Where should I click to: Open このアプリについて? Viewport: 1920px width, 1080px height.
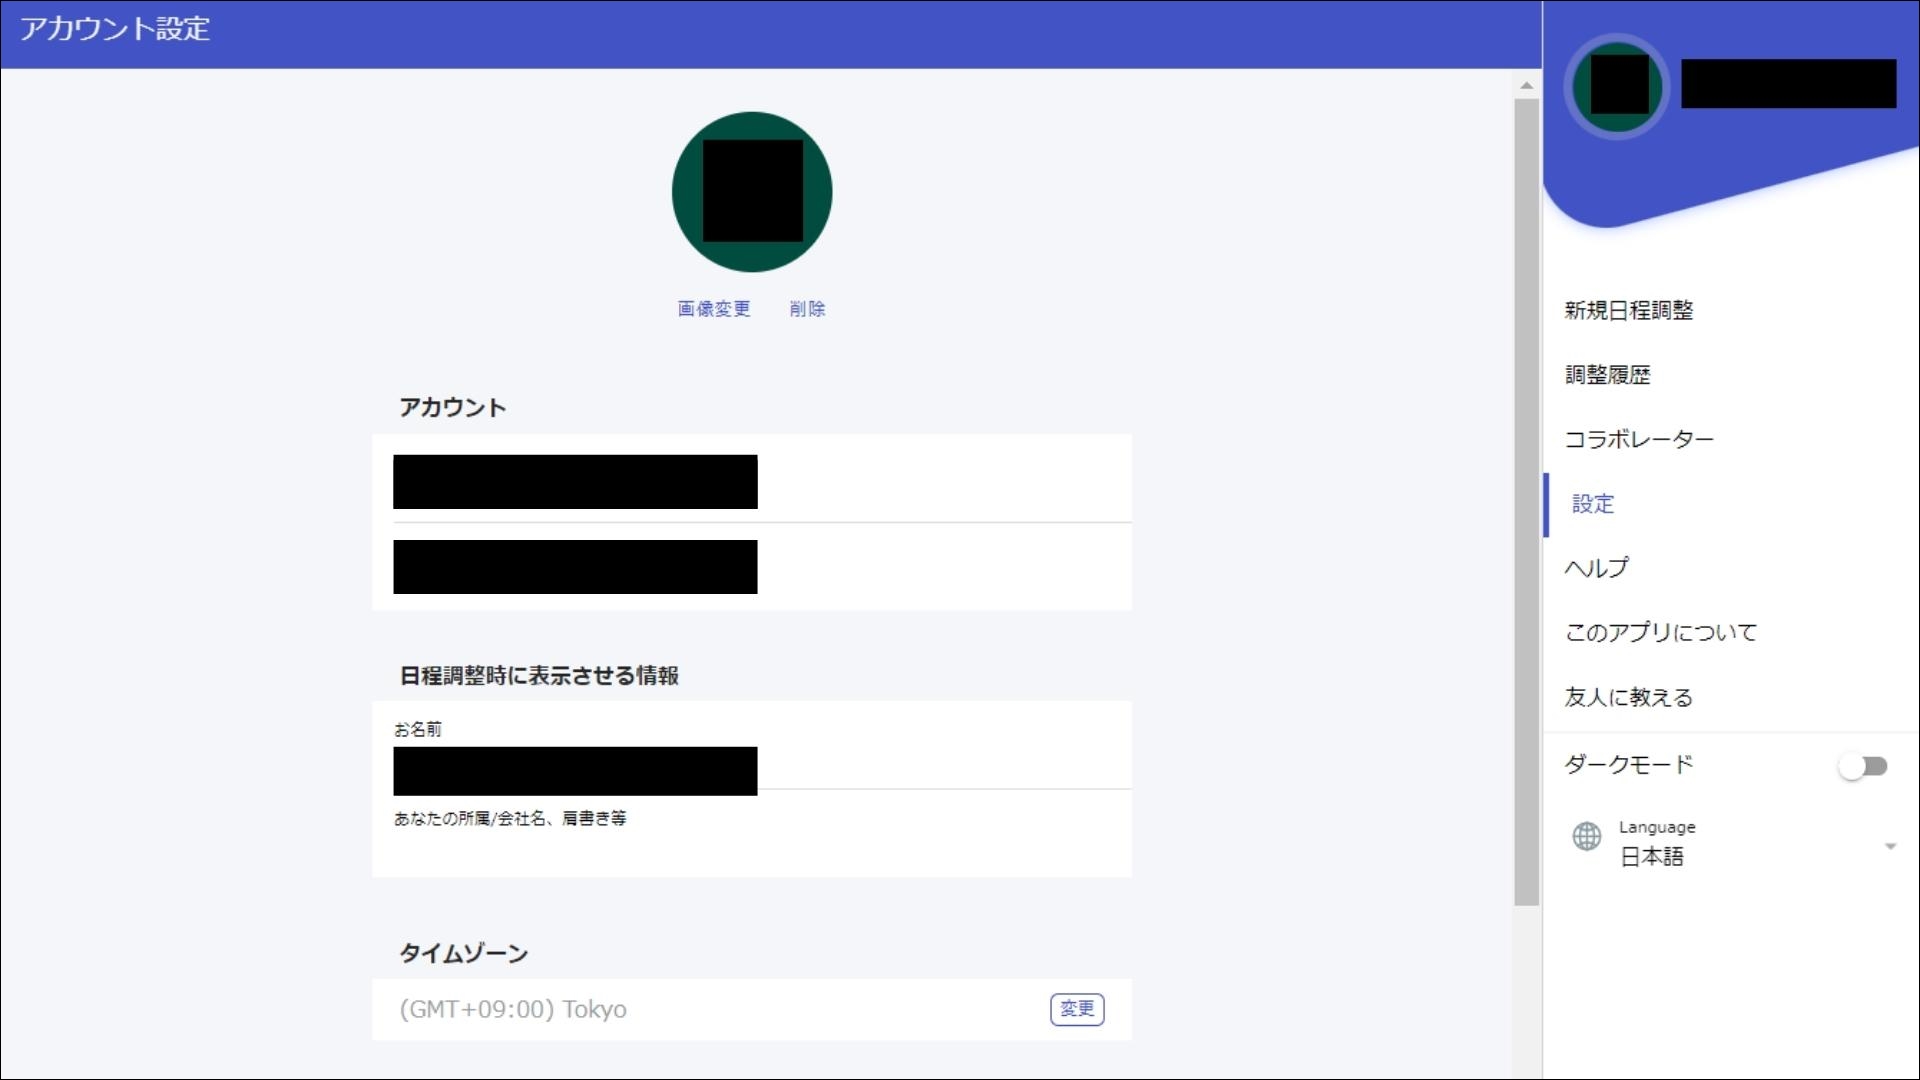[x=1660, y=632]
